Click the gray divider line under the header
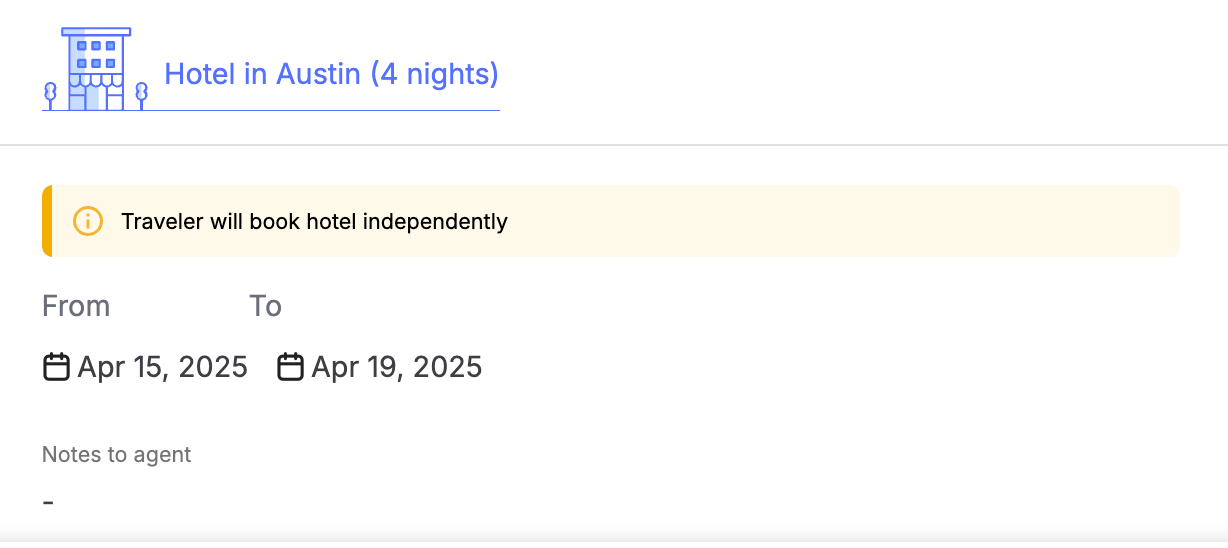The width and height of the screenshot is (1228, 548). click(614, 145)
